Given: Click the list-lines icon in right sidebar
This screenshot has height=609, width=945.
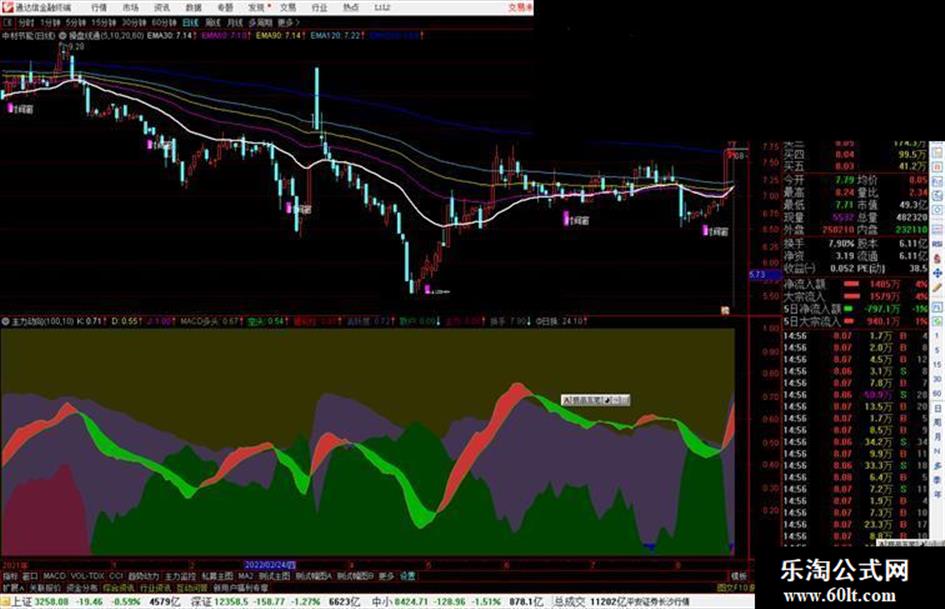Looking at the screenshot, I should click(x=938, y=229).
